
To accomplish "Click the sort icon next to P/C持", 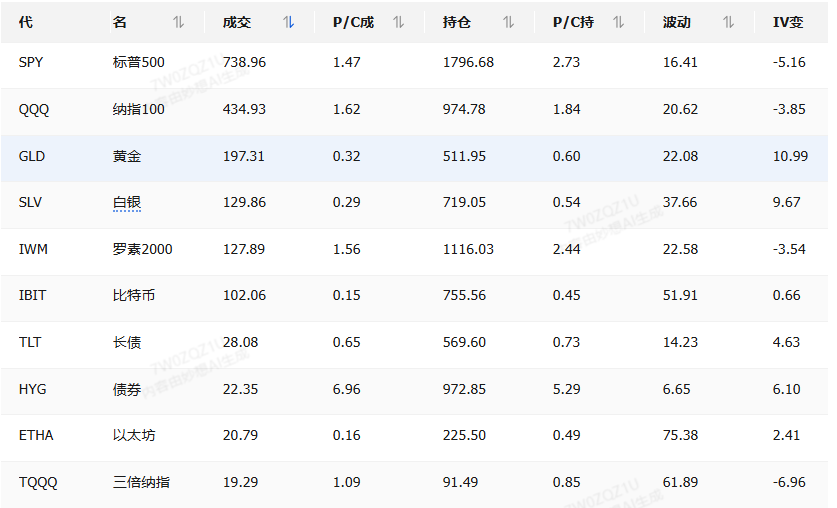I will click(619, 22).
